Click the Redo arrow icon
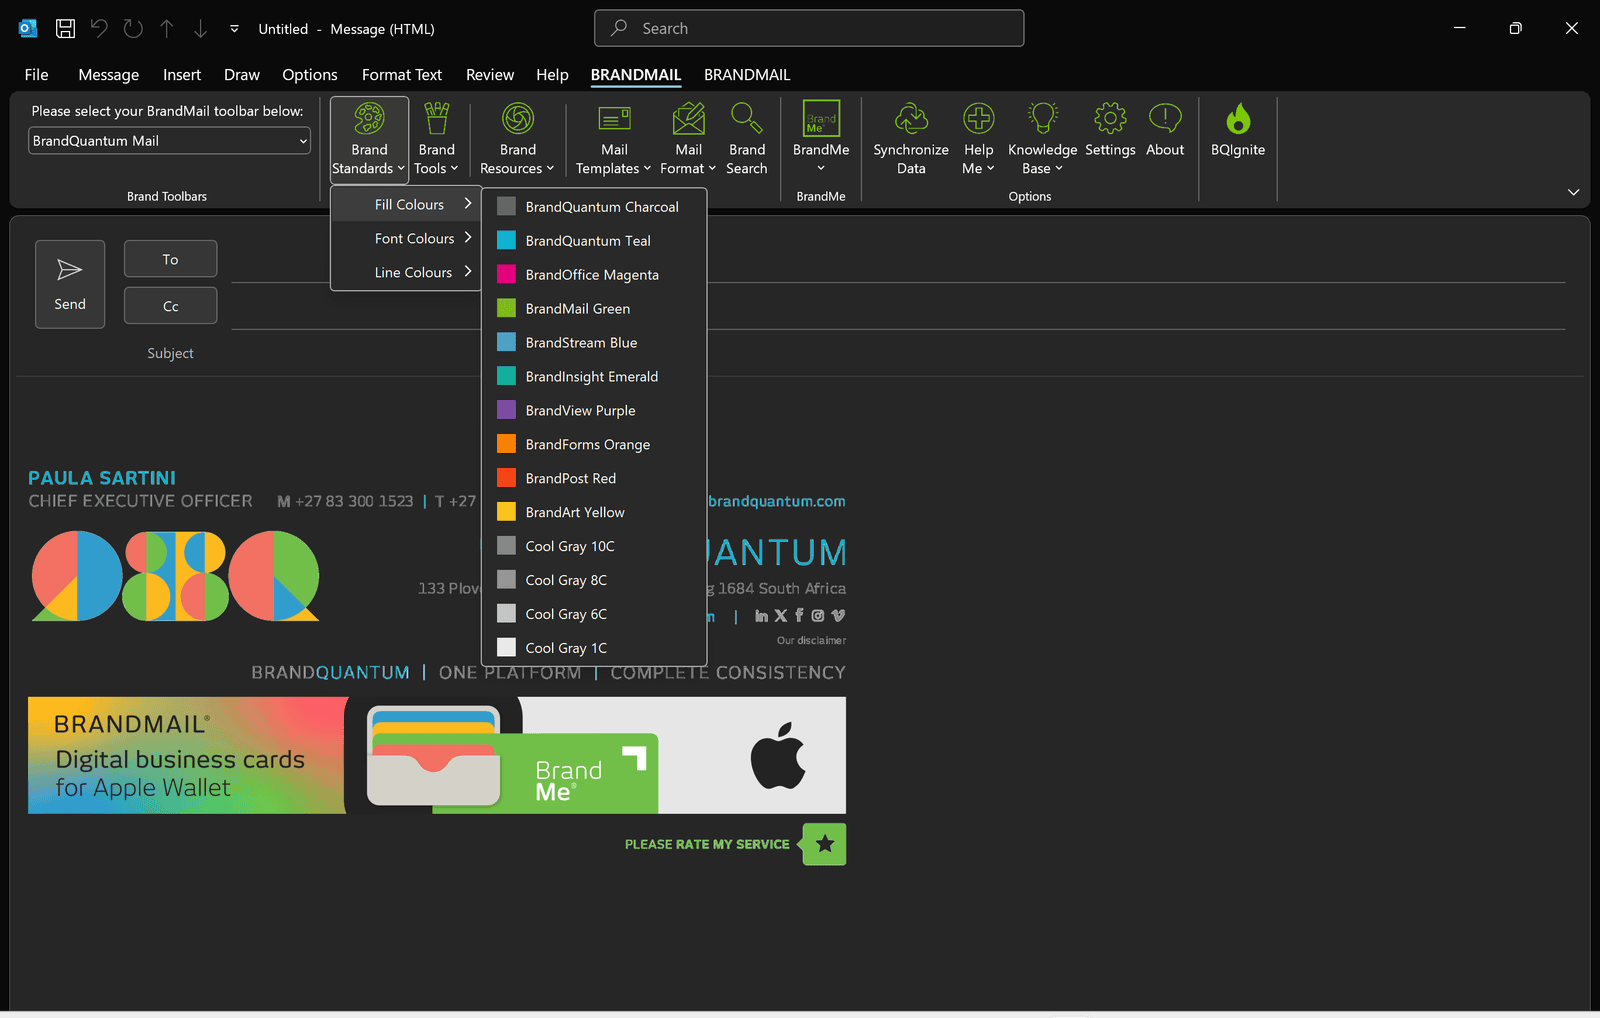This screenshot has width=1600, height=1018. (133, 29)
